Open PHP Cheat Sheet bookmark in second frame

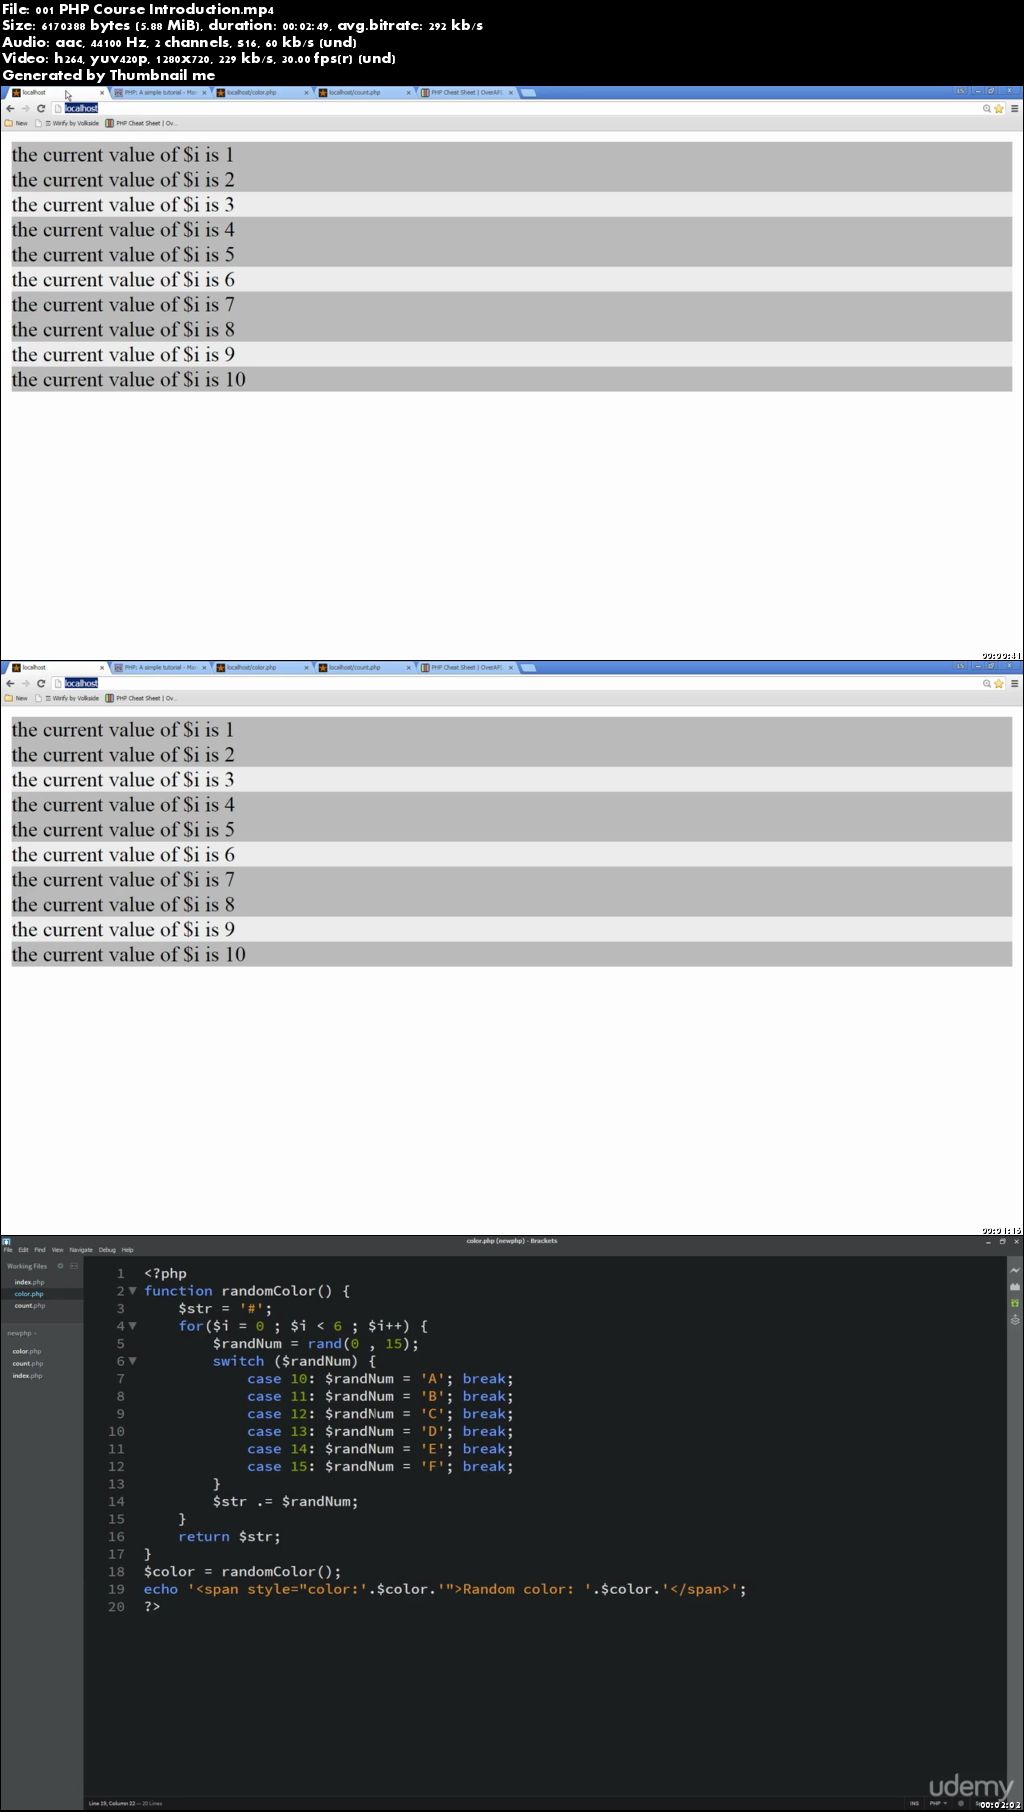click(142, 698)
